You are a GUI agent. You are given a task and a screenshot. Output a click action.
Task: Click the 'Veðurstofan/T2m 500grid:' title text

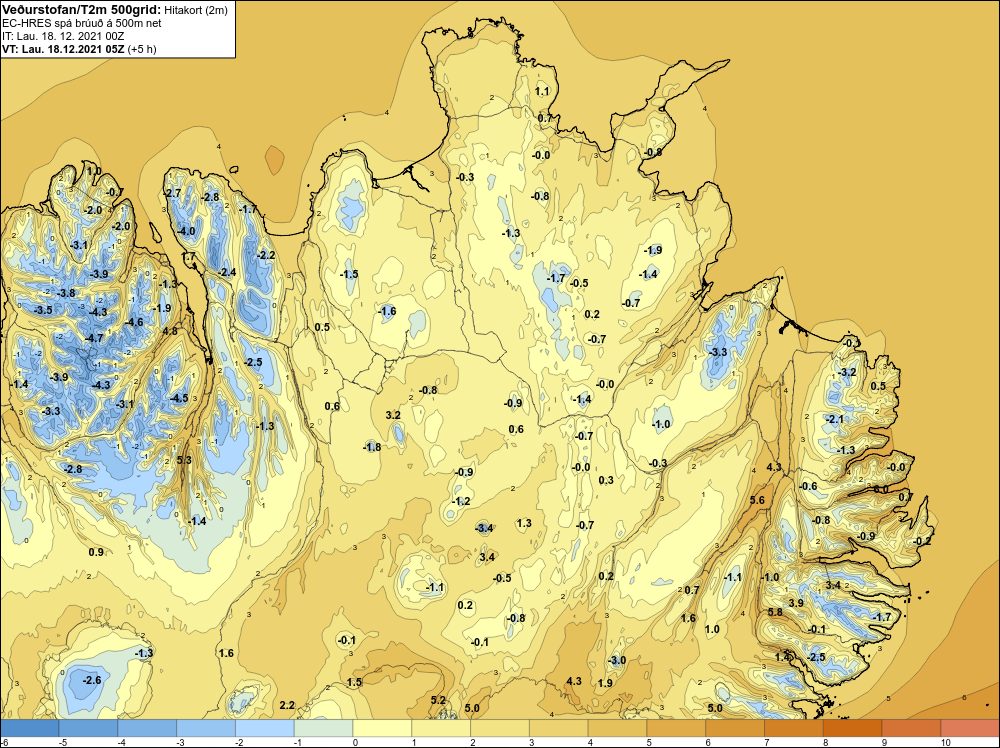click(81, 9)
